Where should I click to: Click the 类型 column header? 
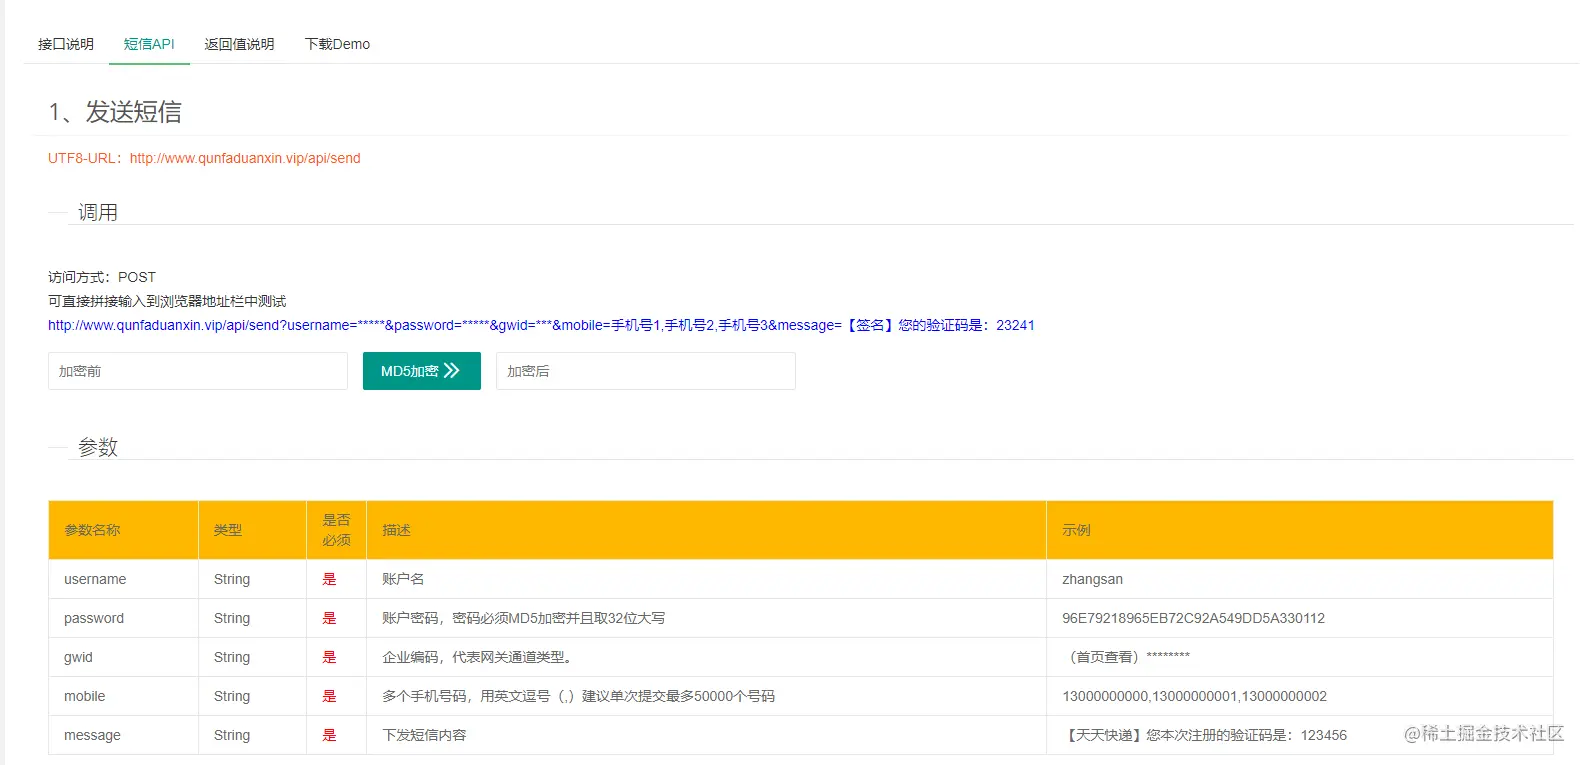(228, 530)
